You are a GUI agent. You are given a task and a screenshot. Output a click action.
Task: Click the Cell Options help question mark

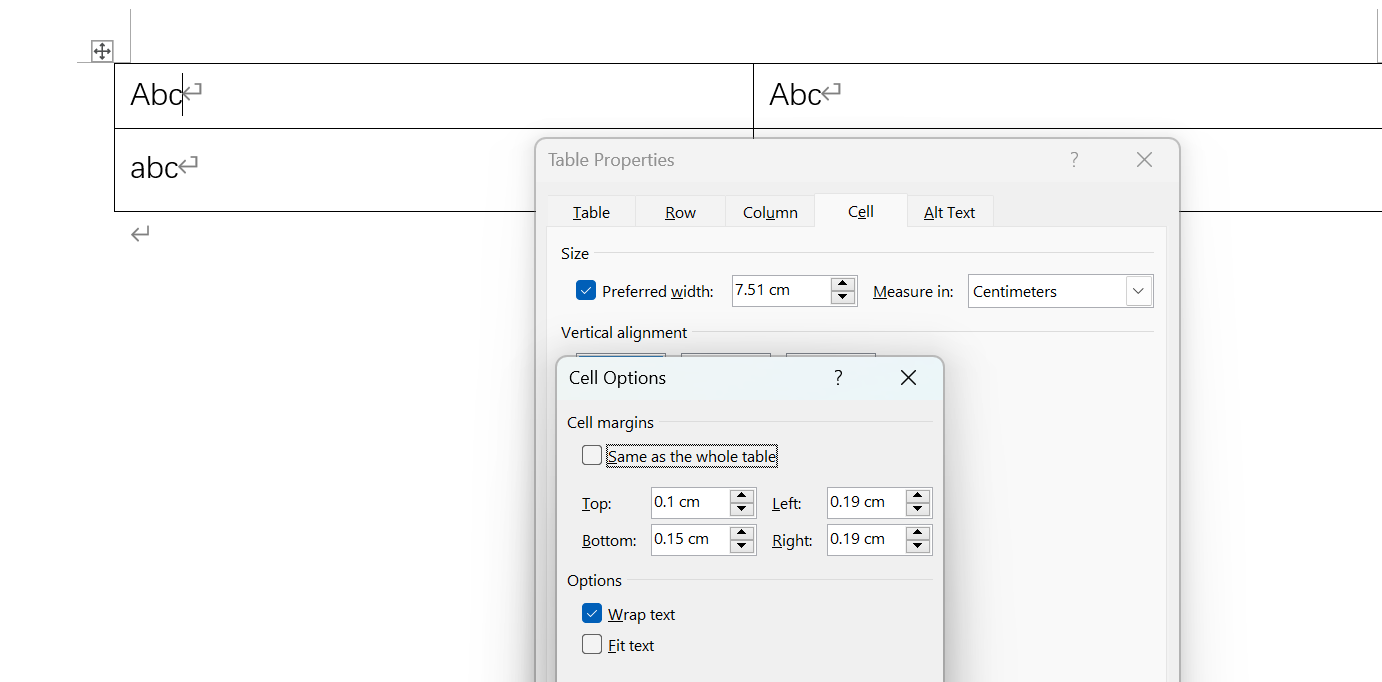click(x=838, y=377)
